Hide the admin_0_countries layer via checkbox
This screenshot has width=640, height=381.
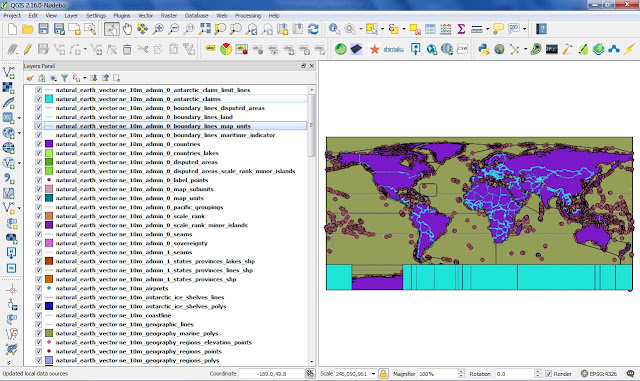[x=38, y=144]
